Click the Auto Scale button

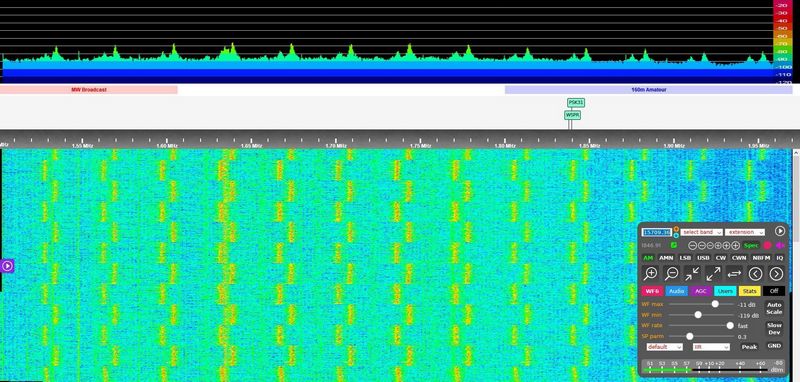(x=774, y=308)
